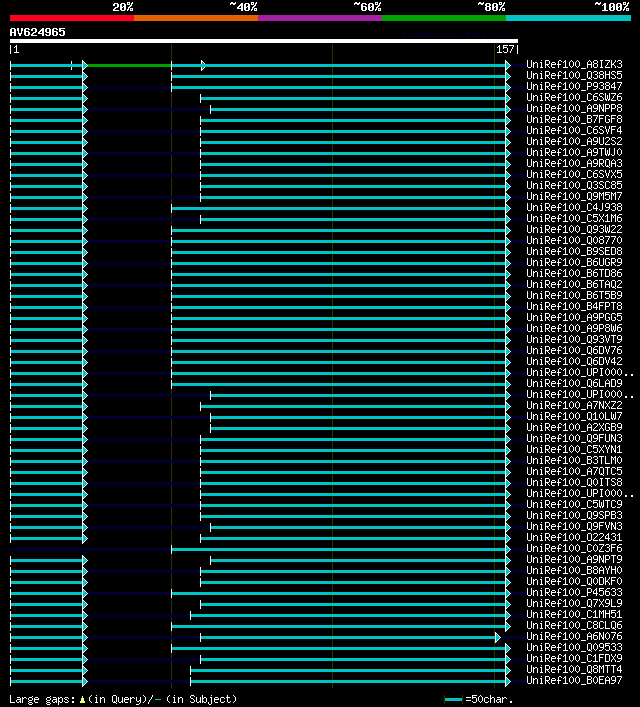Select the UniRef100_P45633 hit label
Viewport: 640px width, 707px height.
(574, 592)
